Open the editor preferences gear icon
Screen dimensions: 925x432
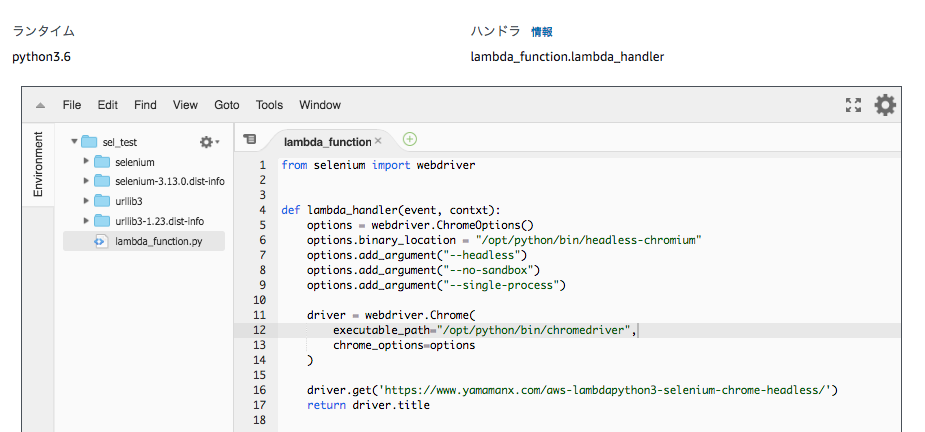coord(885,105)
